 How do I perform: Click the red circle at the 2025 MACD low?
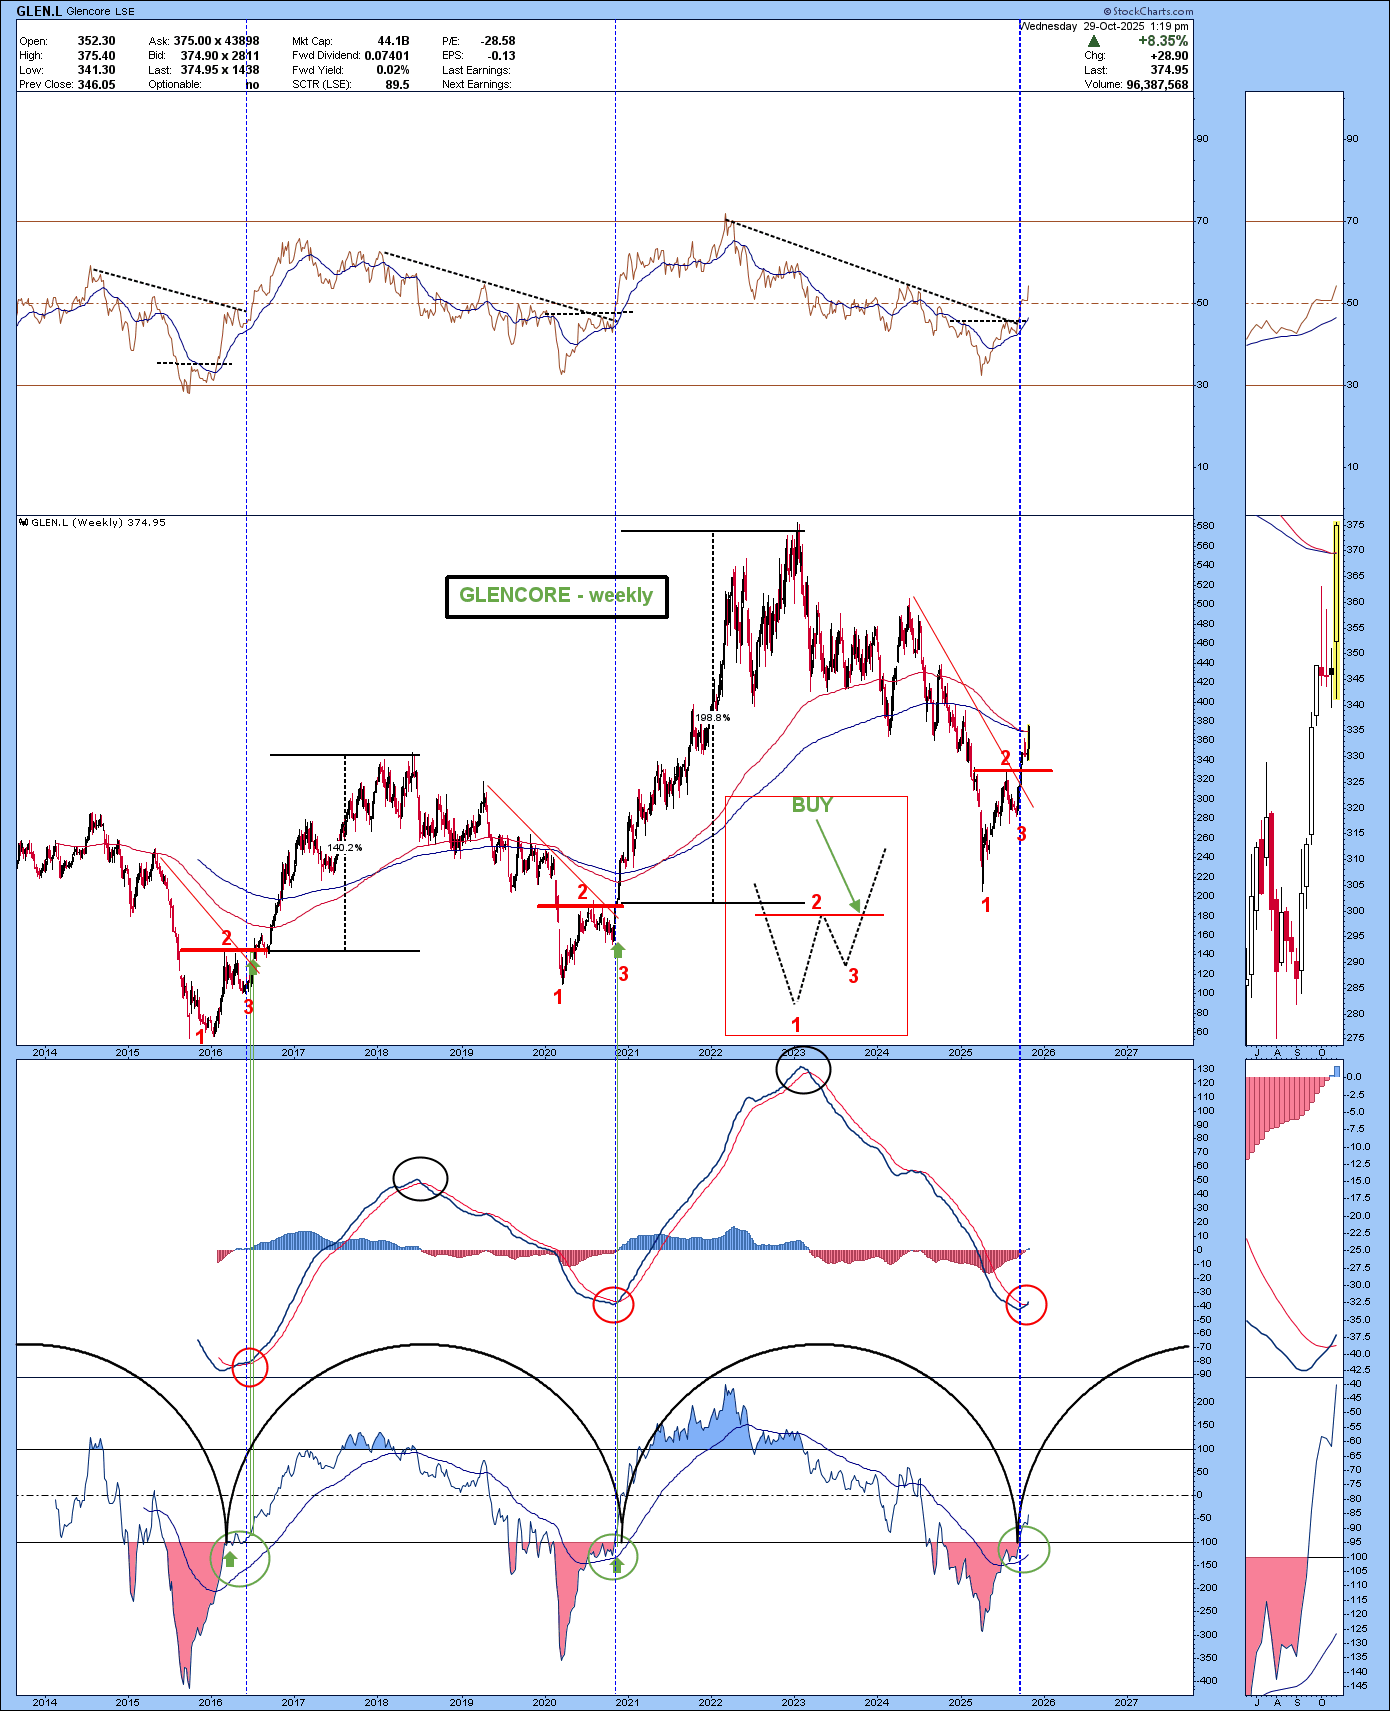pyautogui.click(x=1026, y=1305)
